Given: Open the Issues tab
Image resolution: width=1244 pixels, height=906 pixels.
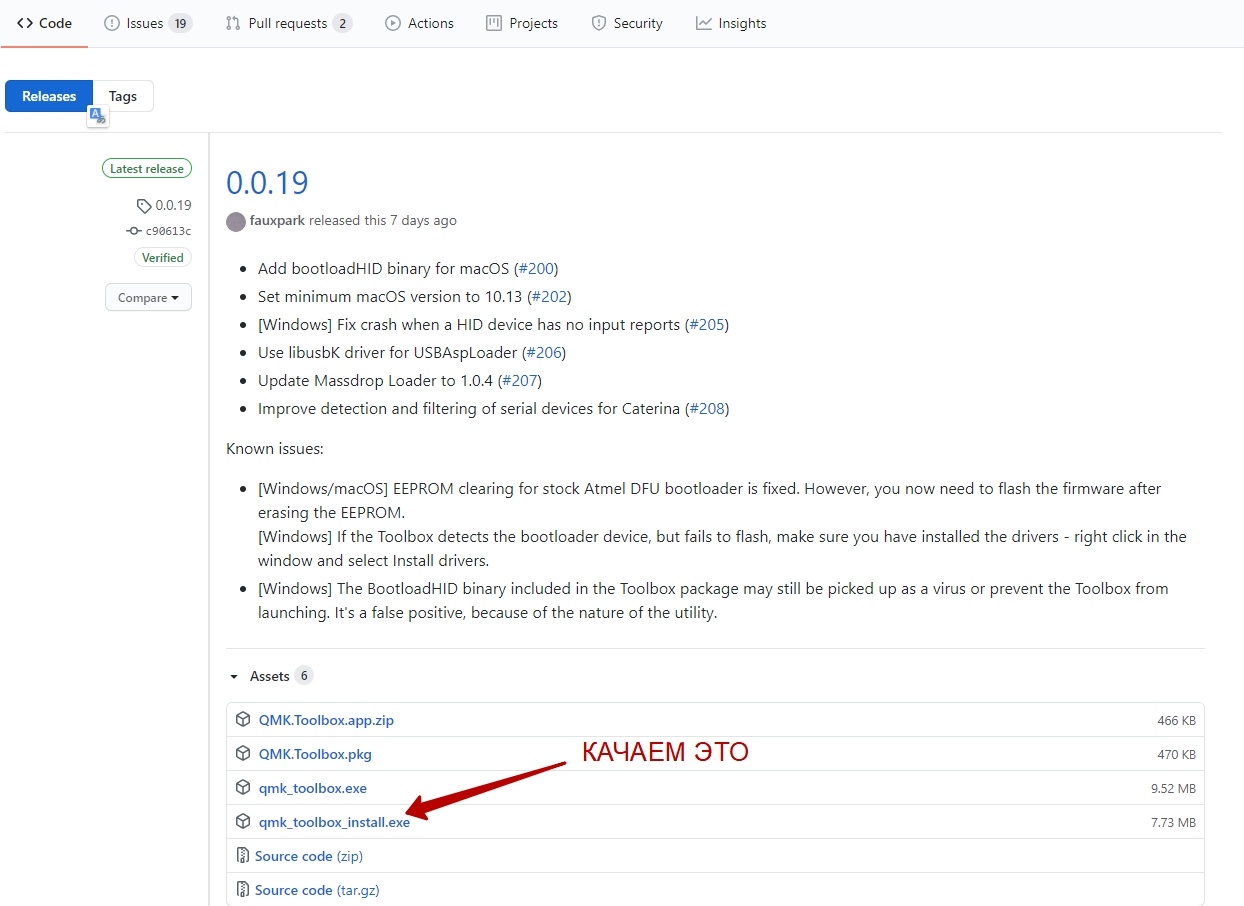Looking at the screenshot, I should [x=148, y=23].
